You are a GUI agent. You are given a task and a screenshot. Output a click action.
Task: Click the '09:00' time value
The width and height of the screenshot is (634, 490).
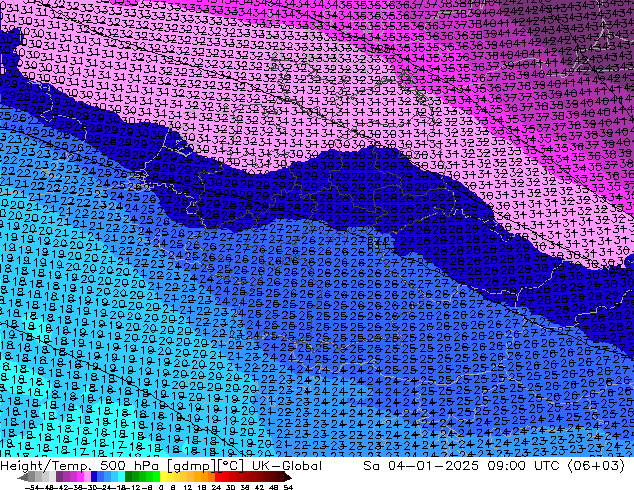pos(506,466)
